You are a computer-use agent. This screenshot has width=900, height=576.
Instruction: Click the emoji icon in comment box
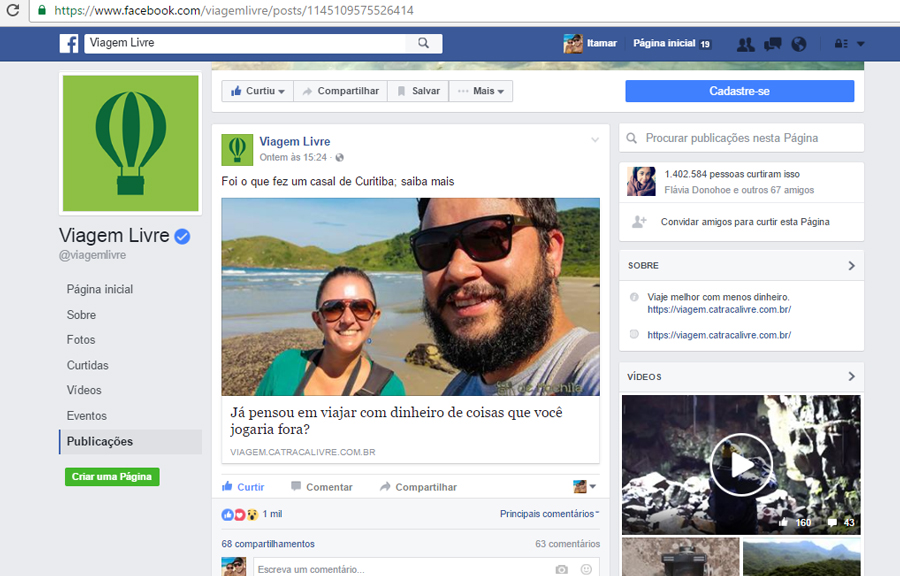coord(586,569)
